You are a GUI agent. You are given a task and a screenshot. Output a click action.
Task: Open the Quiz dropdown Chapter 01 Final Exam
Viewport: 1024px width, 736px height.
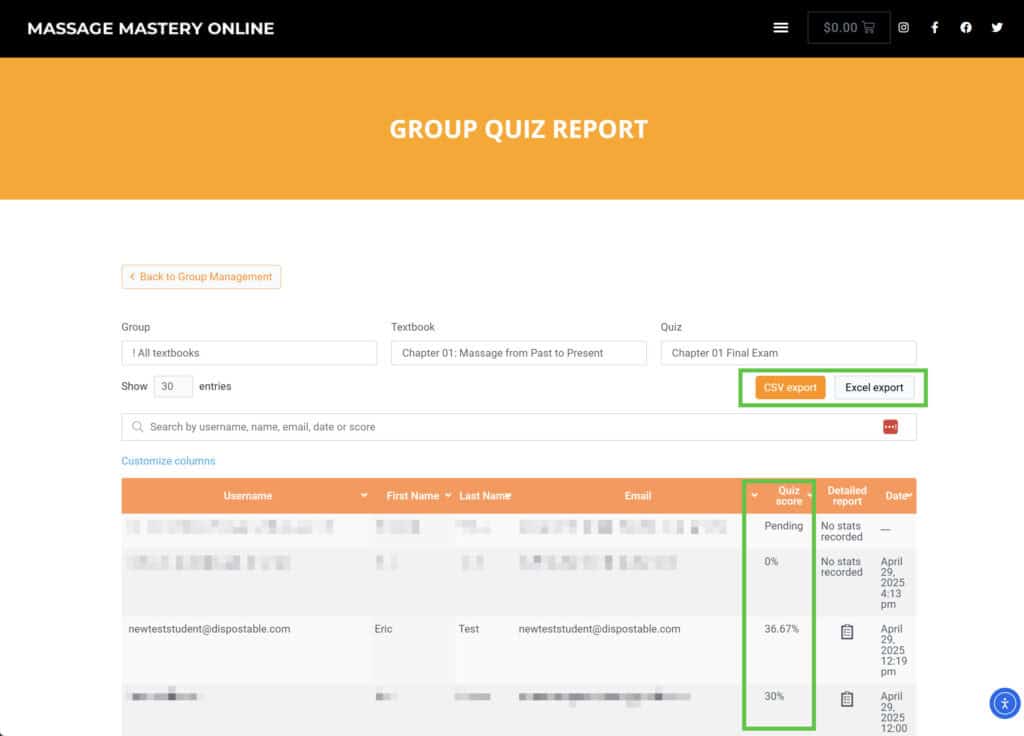788,353
